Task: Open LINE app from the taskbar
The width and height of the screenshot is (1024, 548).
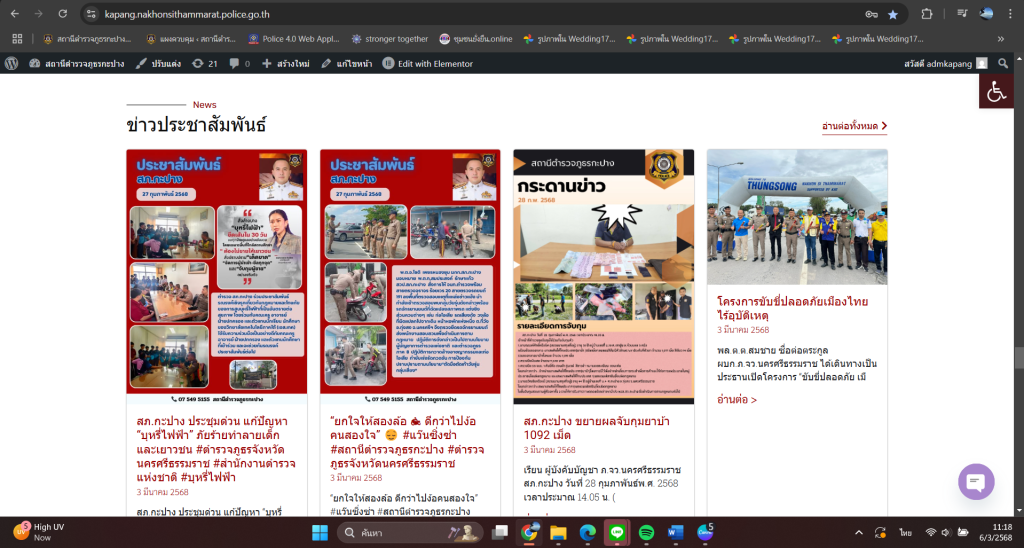Action: (x=616, y=532)
